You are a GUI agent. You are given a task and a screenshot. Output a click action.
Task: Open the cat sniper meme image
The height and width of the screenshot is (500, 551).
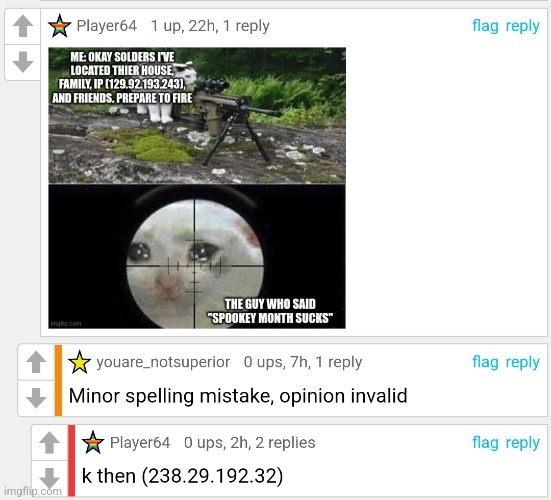click(197, 188)
